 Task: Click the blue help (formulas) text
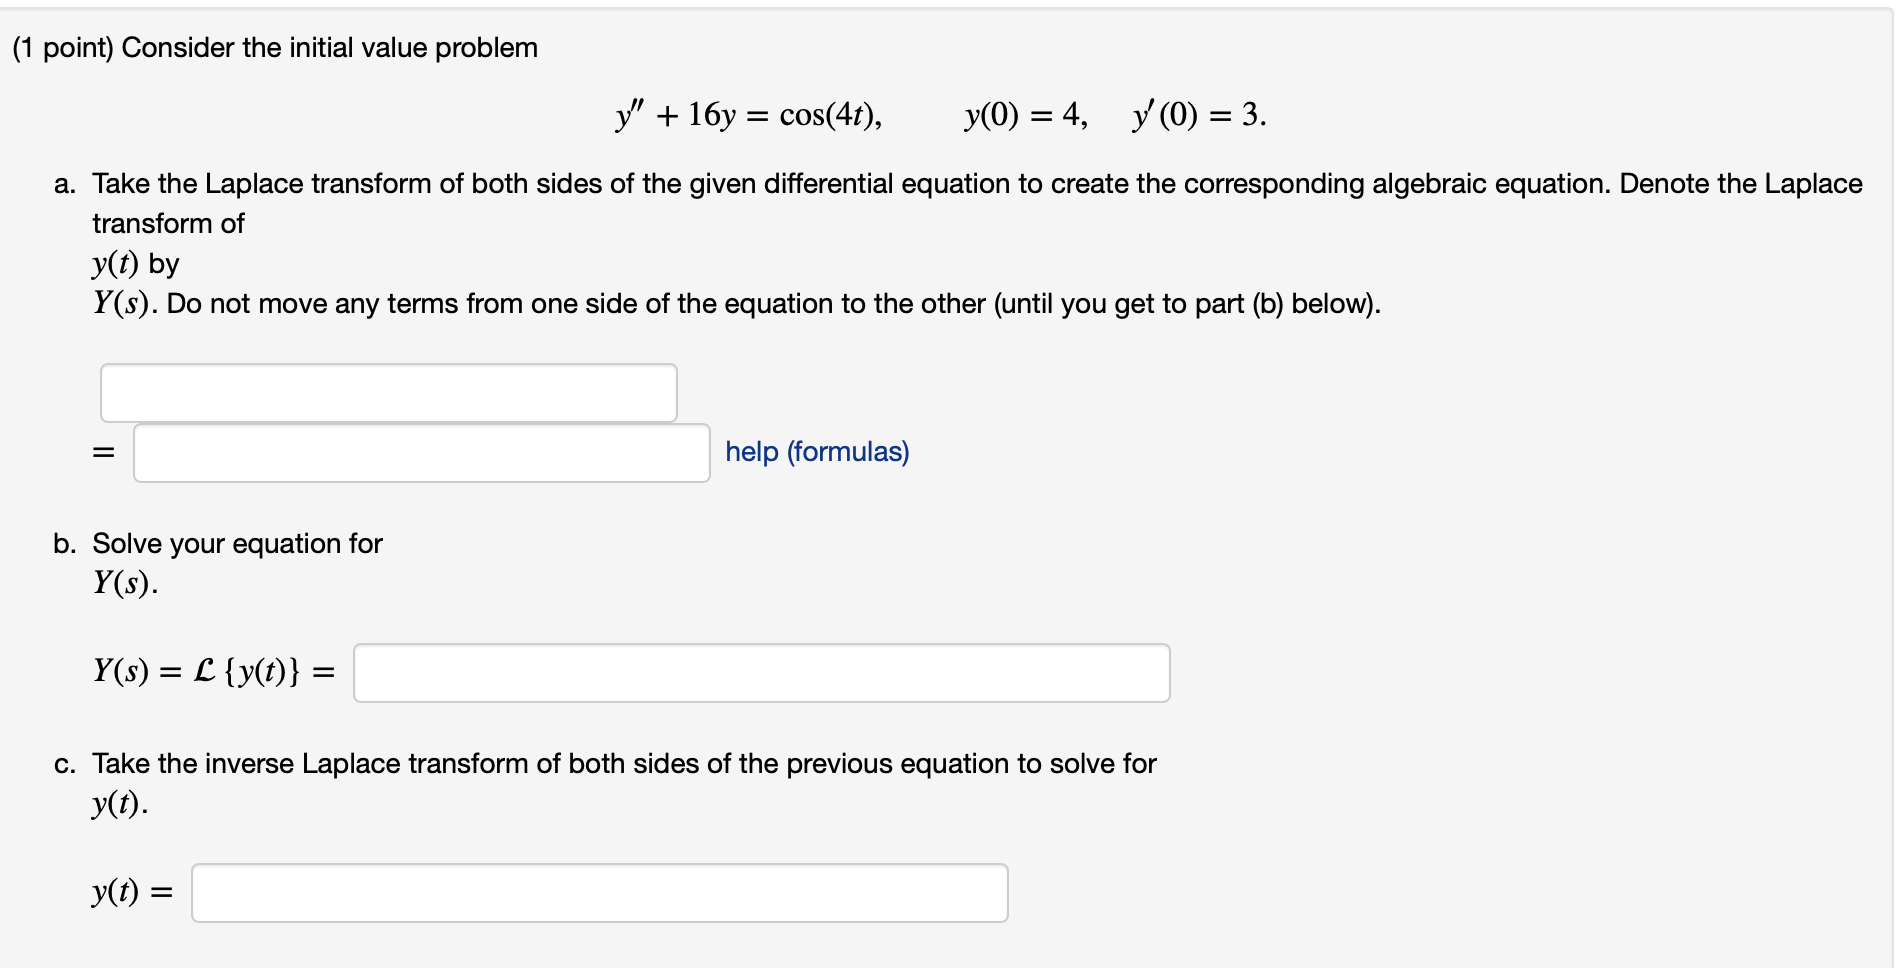816,452
